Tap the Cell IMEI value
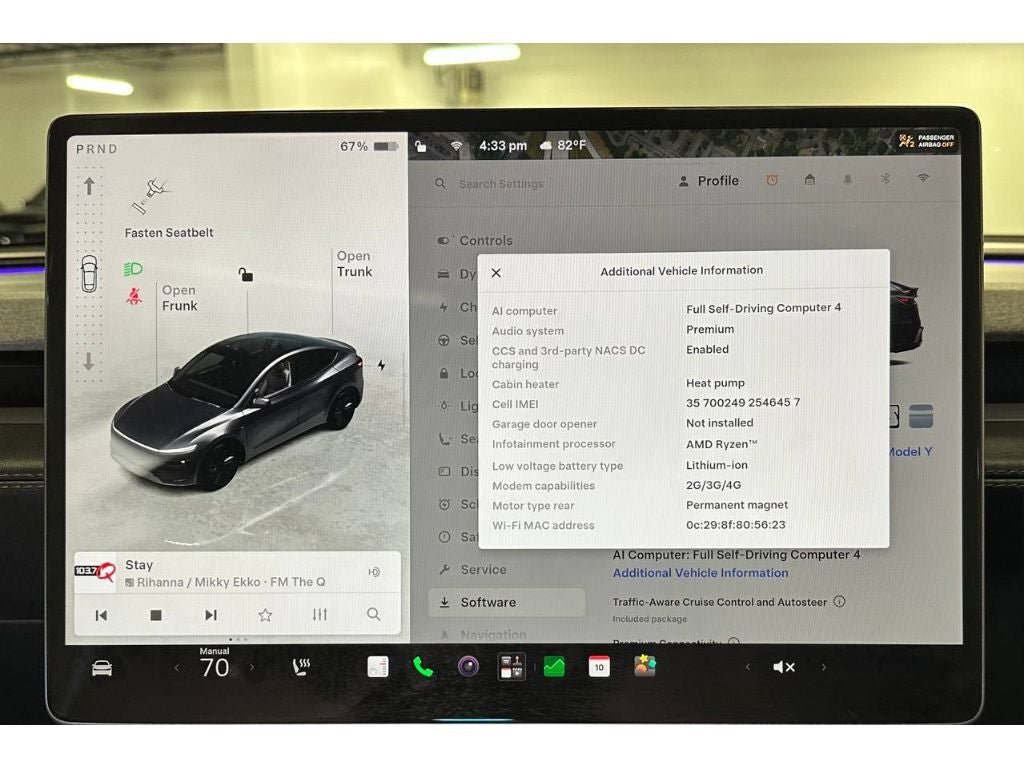Screen dimensions: 1024x768 pyautogui.click(x=743, y=403)
